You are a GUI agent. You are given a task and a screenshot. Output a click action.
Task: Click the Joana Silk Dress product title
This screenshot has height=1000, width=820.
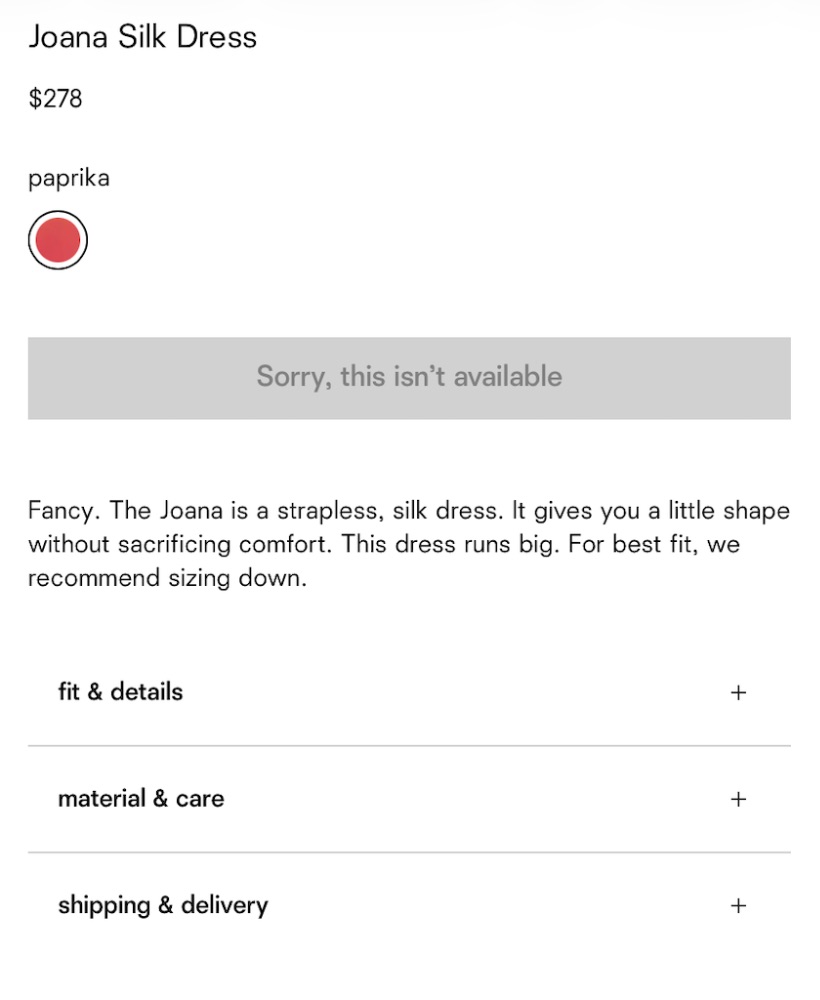pyautogui.click(x=143, y=37)
